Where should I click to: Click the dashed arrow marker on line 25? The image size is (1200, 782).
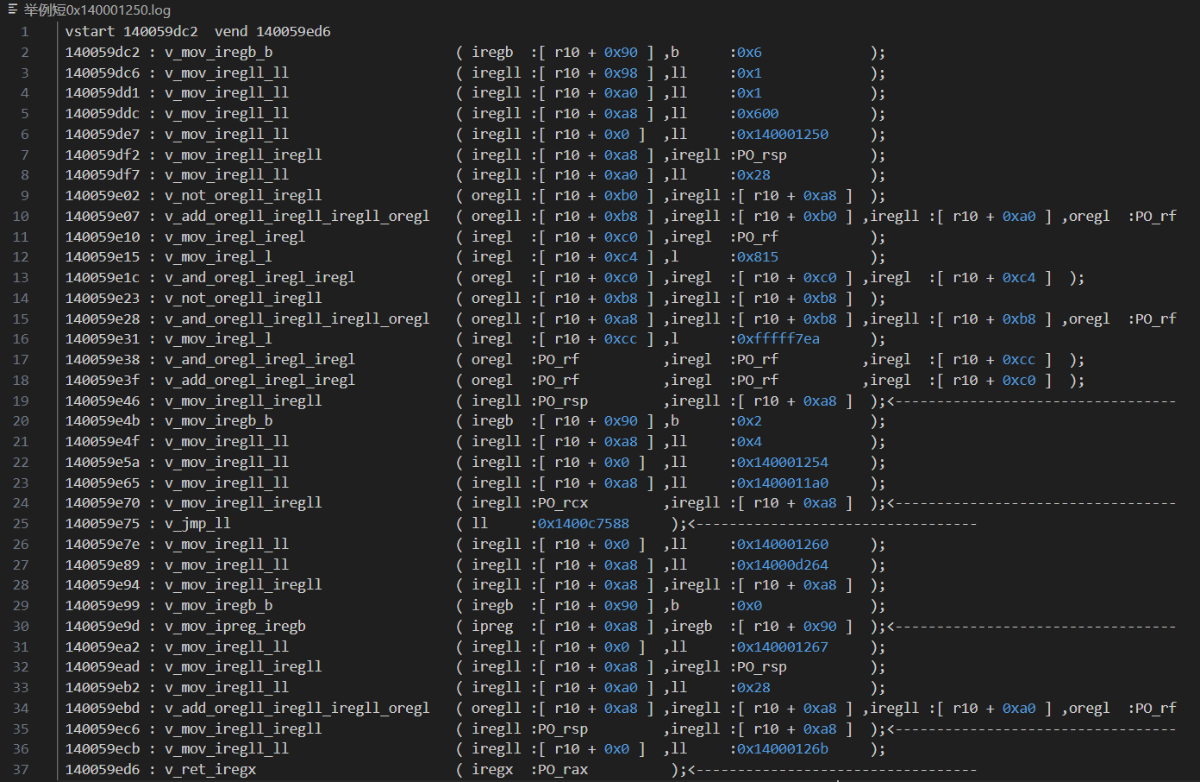coord(830,523)
